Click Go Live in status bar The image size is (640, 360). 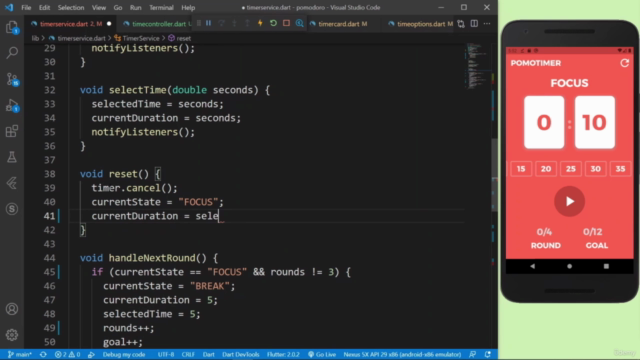click(x=322, y=354)
